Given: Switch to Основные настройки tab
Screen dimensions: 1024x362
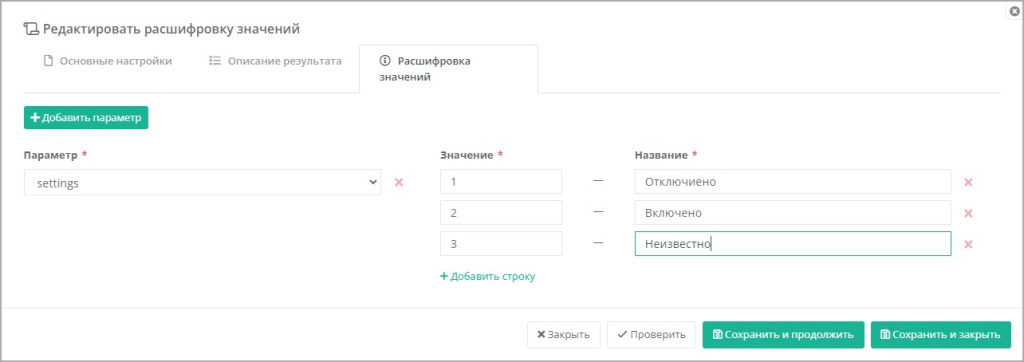Looking at the screenshot, I should [x=108, y=61].
